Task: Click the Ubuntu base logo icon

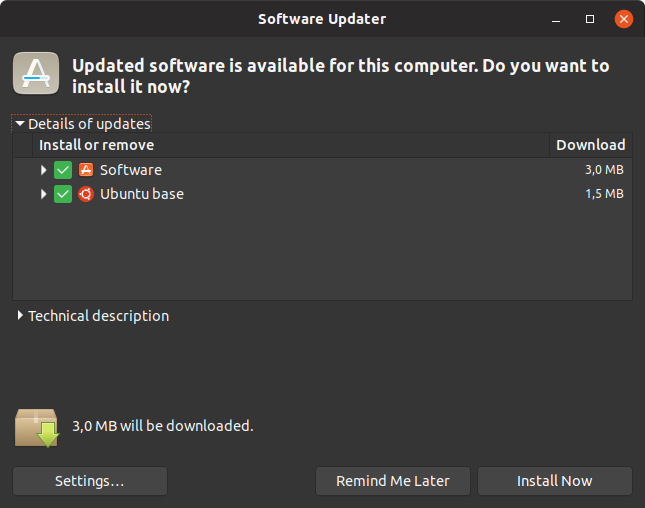Action: pyautogui.click(x=86, y=194)
